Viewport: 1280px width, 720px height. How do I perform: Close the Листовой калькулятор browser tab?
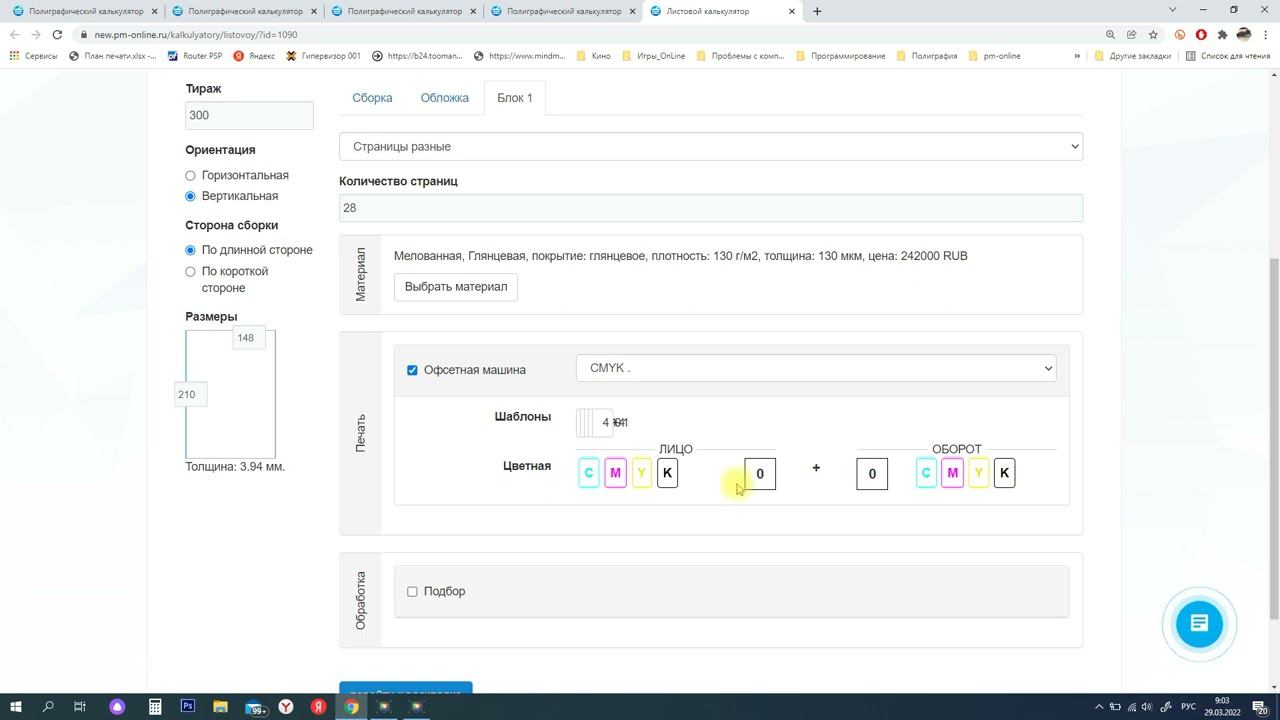[x=792, y=11]
